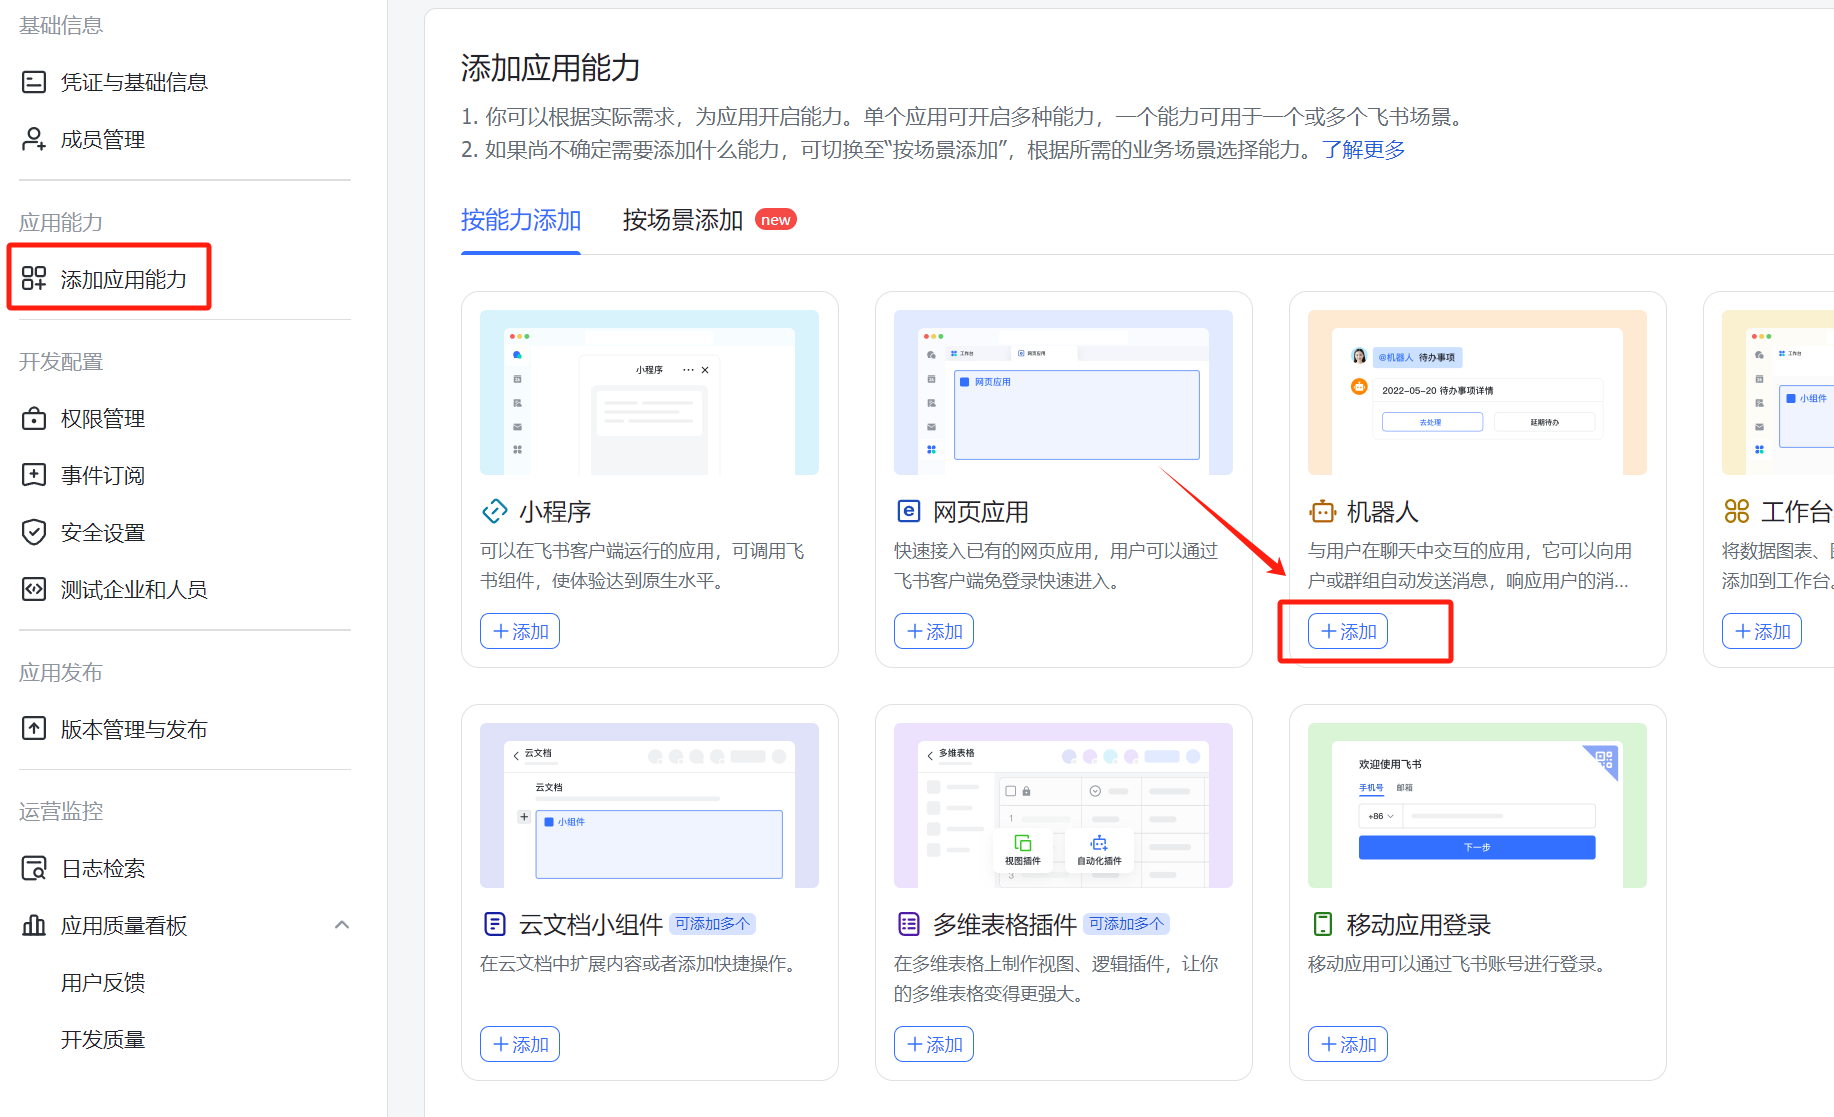Click the 机器人 robot icon
1834x1117 pixels.
coord(1322,512)
